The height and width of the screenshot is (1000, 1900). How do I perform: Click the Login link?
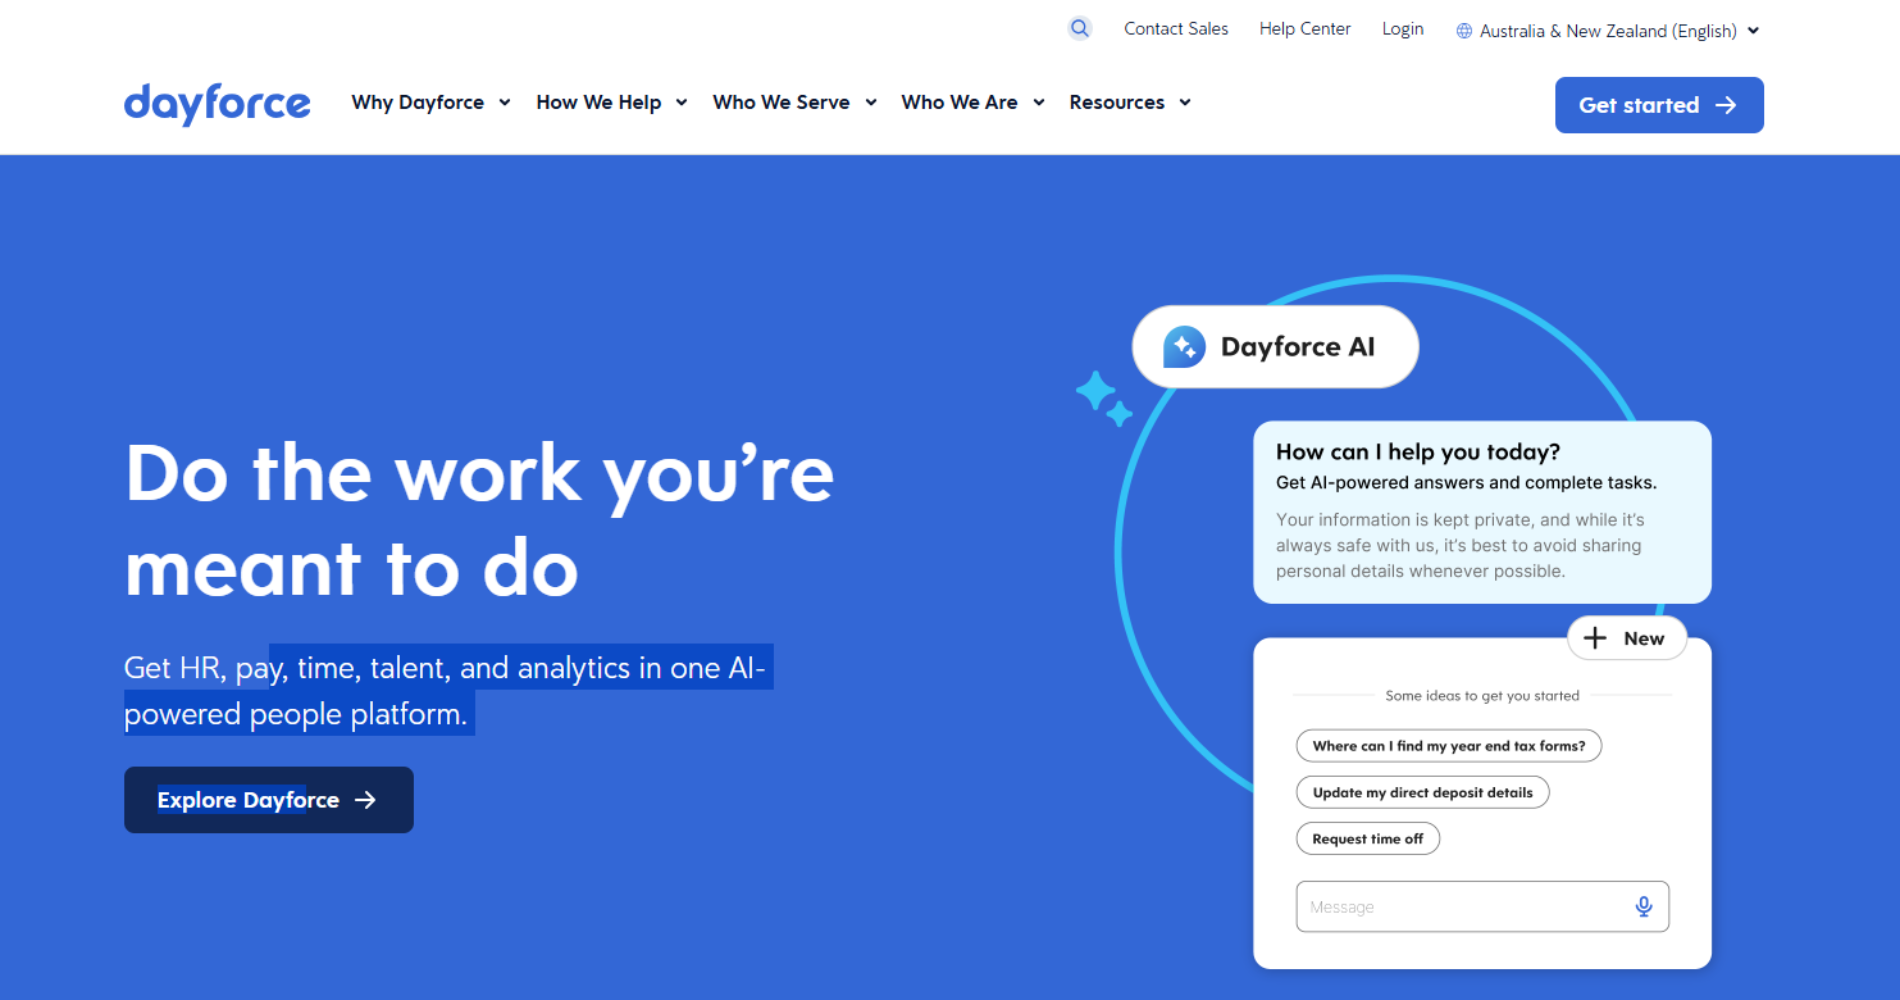coord(1402,28)
